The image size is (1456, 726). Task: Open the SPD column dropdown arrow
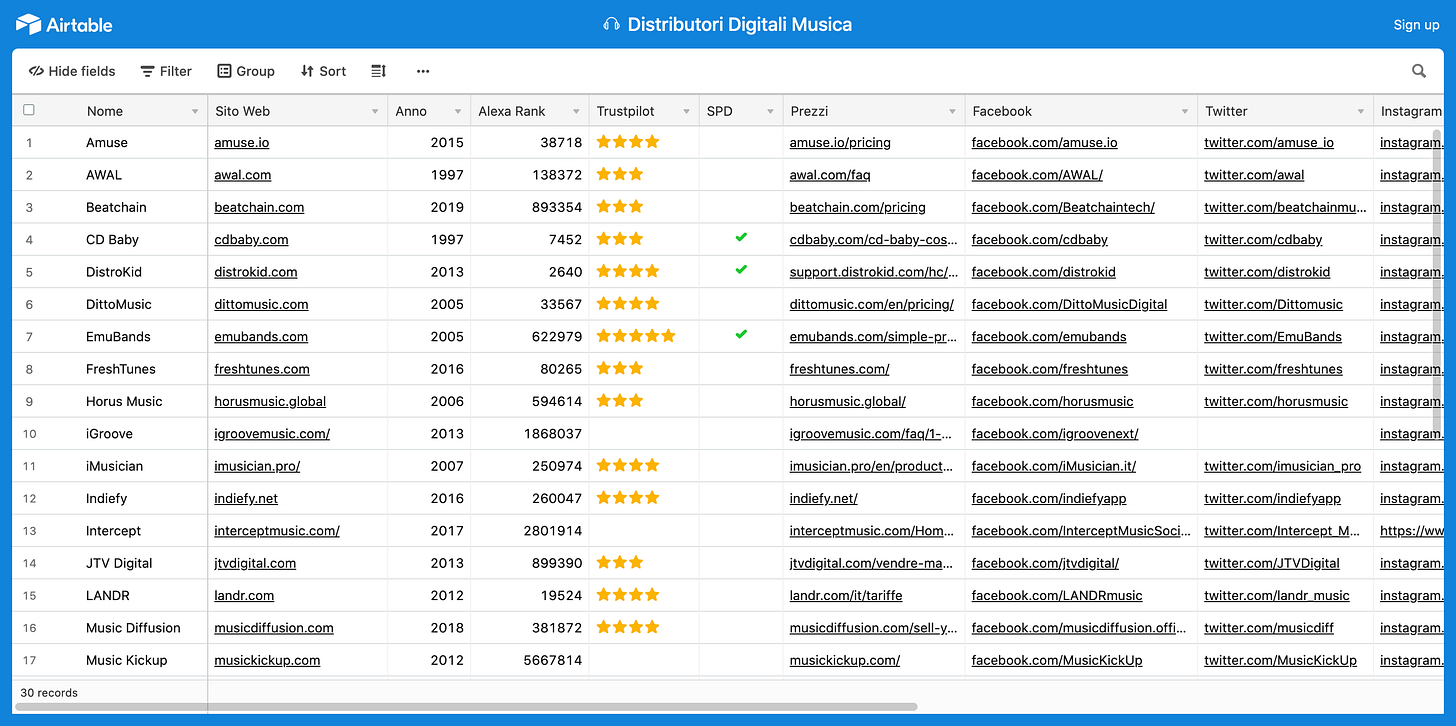coord(771,111)
